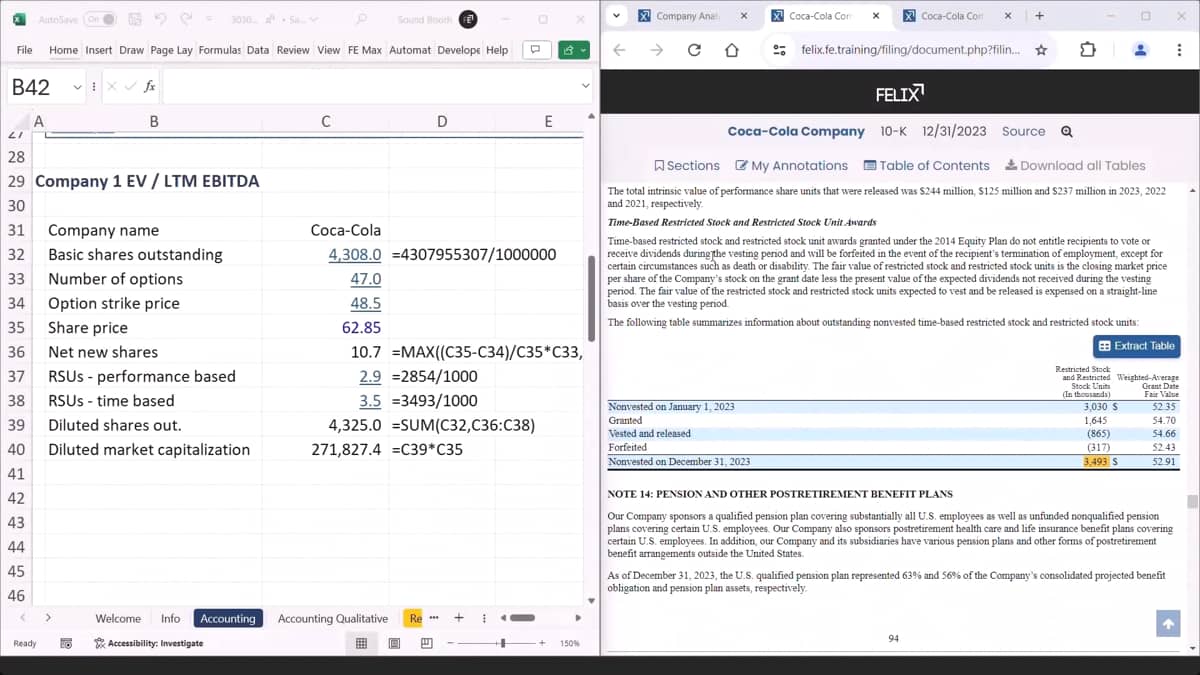Reload the Felix page
The width and height of the screenshot is (1200, 675).
[694, 50]
